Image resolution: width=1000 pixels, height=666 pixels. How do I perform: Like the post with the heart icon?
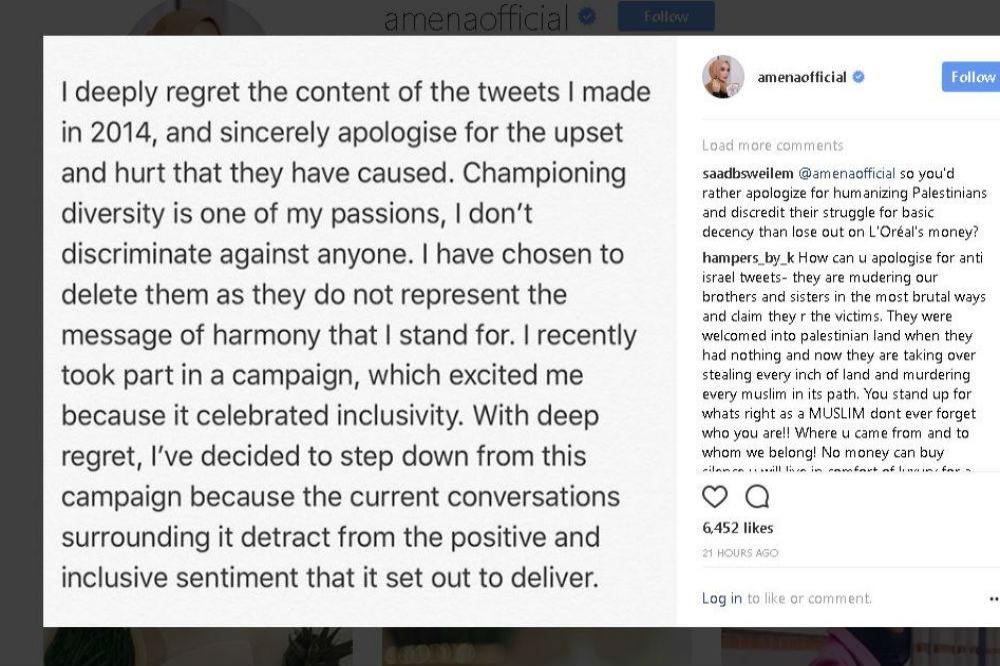714,497
